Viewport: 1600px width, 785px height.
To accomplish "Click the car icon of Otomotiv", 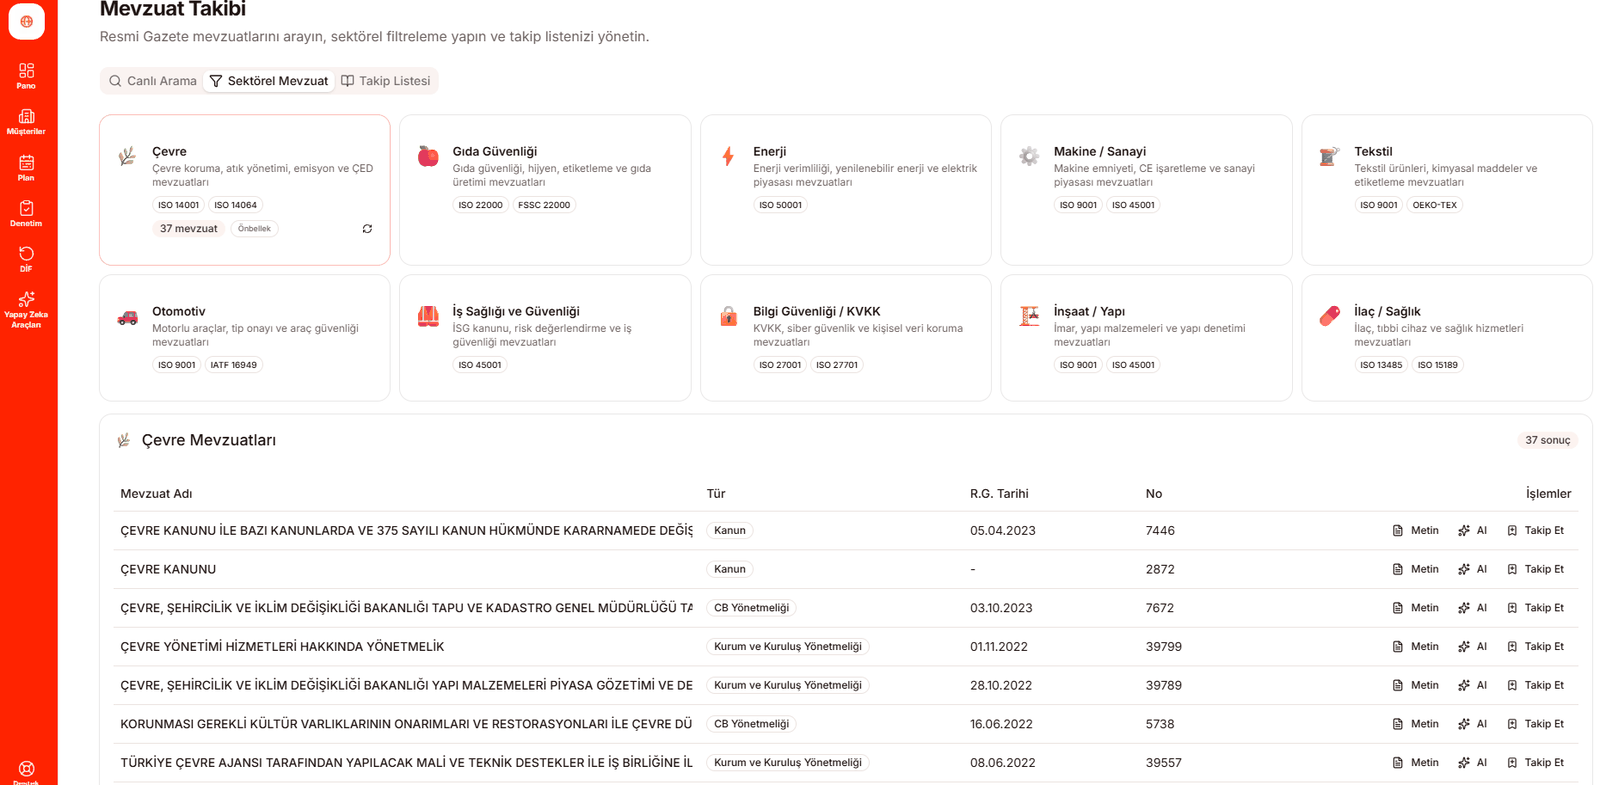I will pyautogui.click(x=127, y=317).
